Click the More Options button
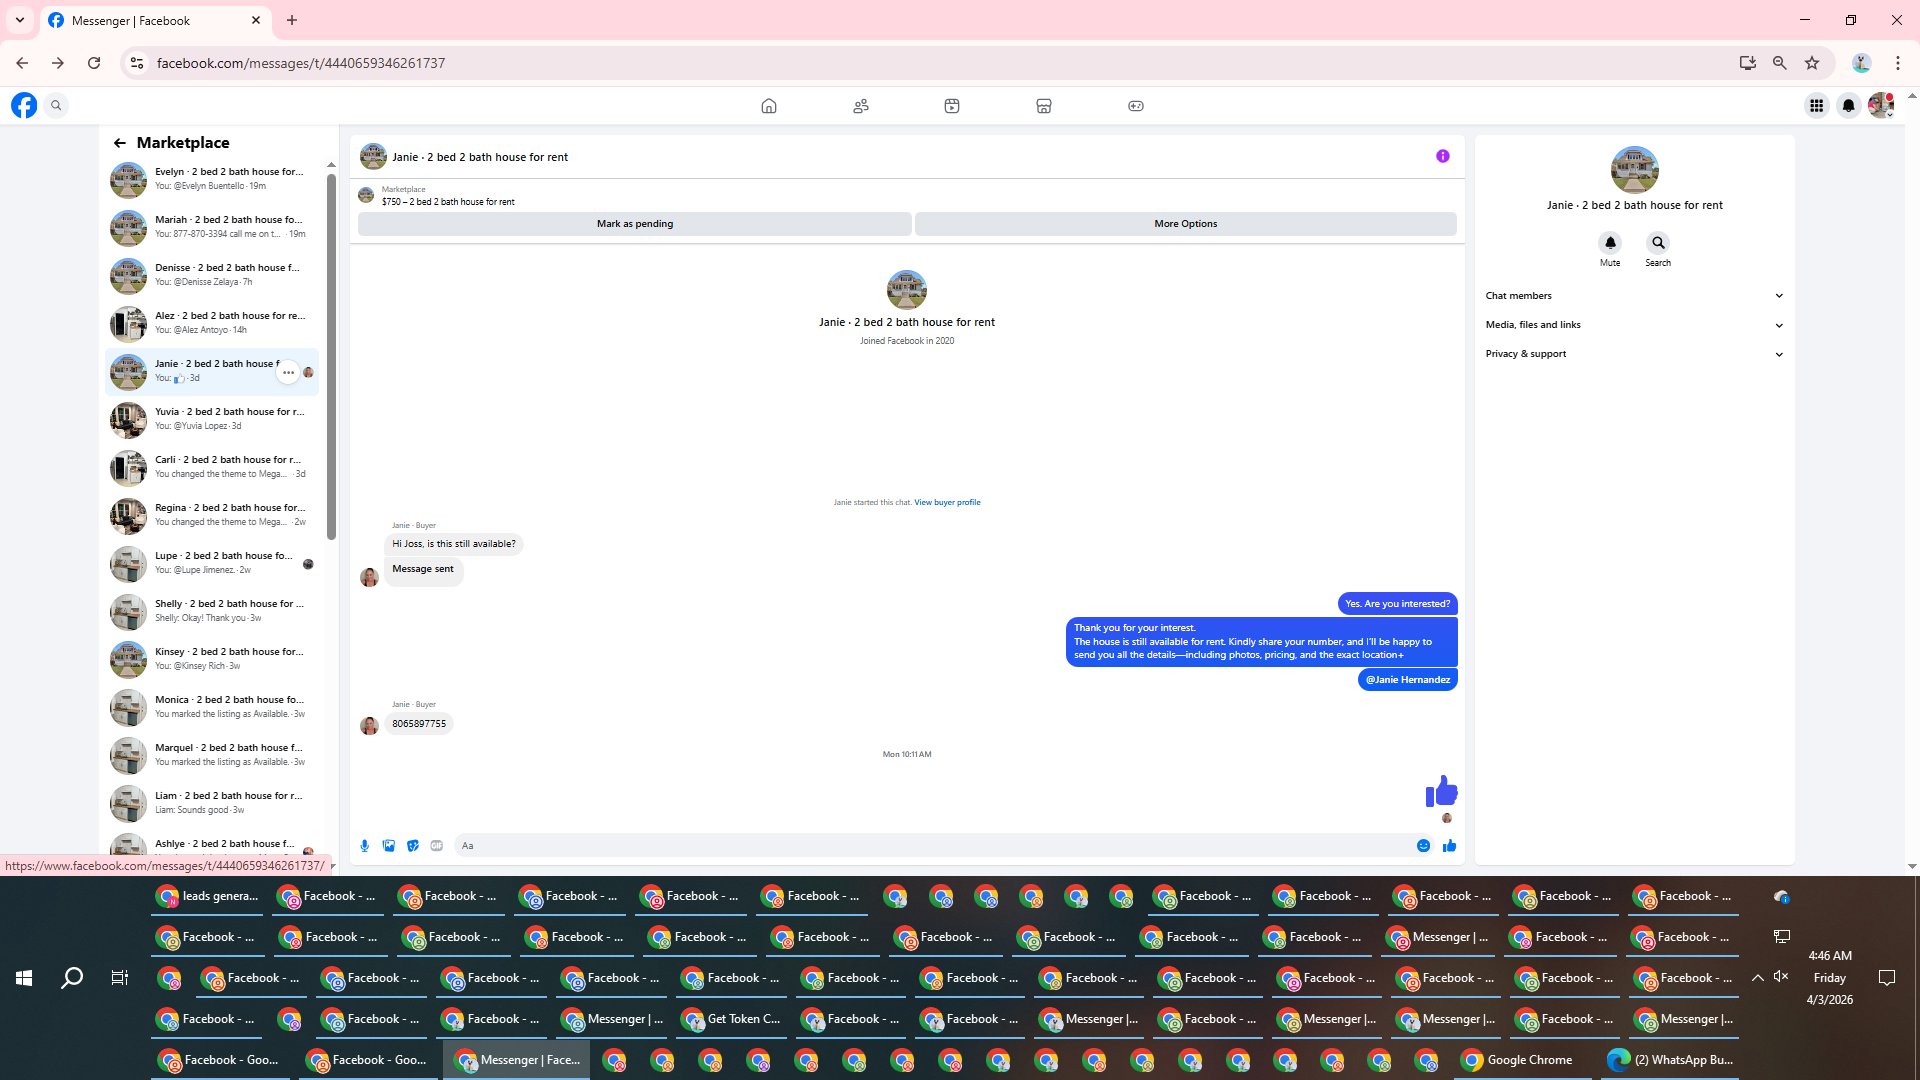The height and width of the screenshot is (1080, 1920). [1185, 224]
